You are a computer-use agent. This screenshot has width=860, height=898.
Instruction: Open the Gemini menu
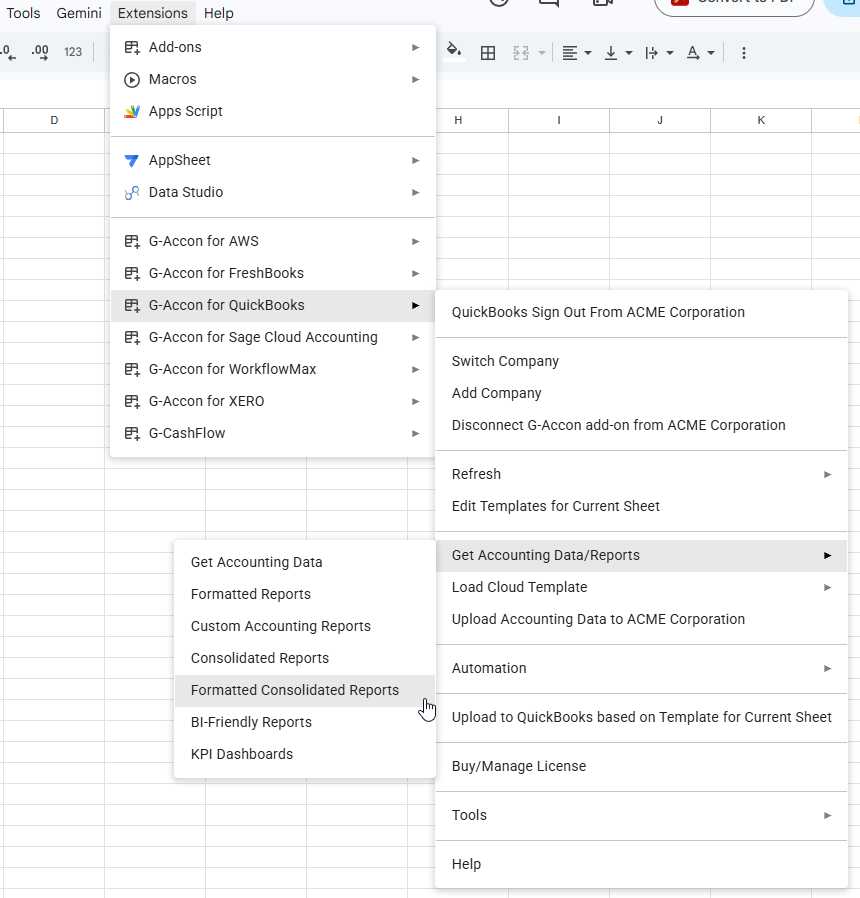79,13
